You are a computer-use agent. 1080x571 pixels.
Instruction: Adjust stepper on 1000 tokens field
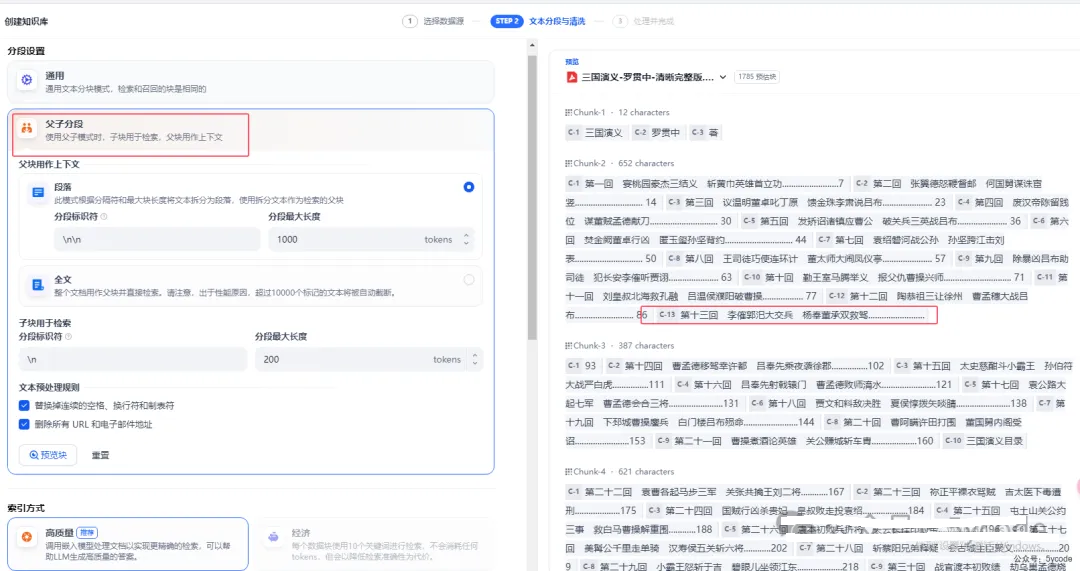coord(466,240)
